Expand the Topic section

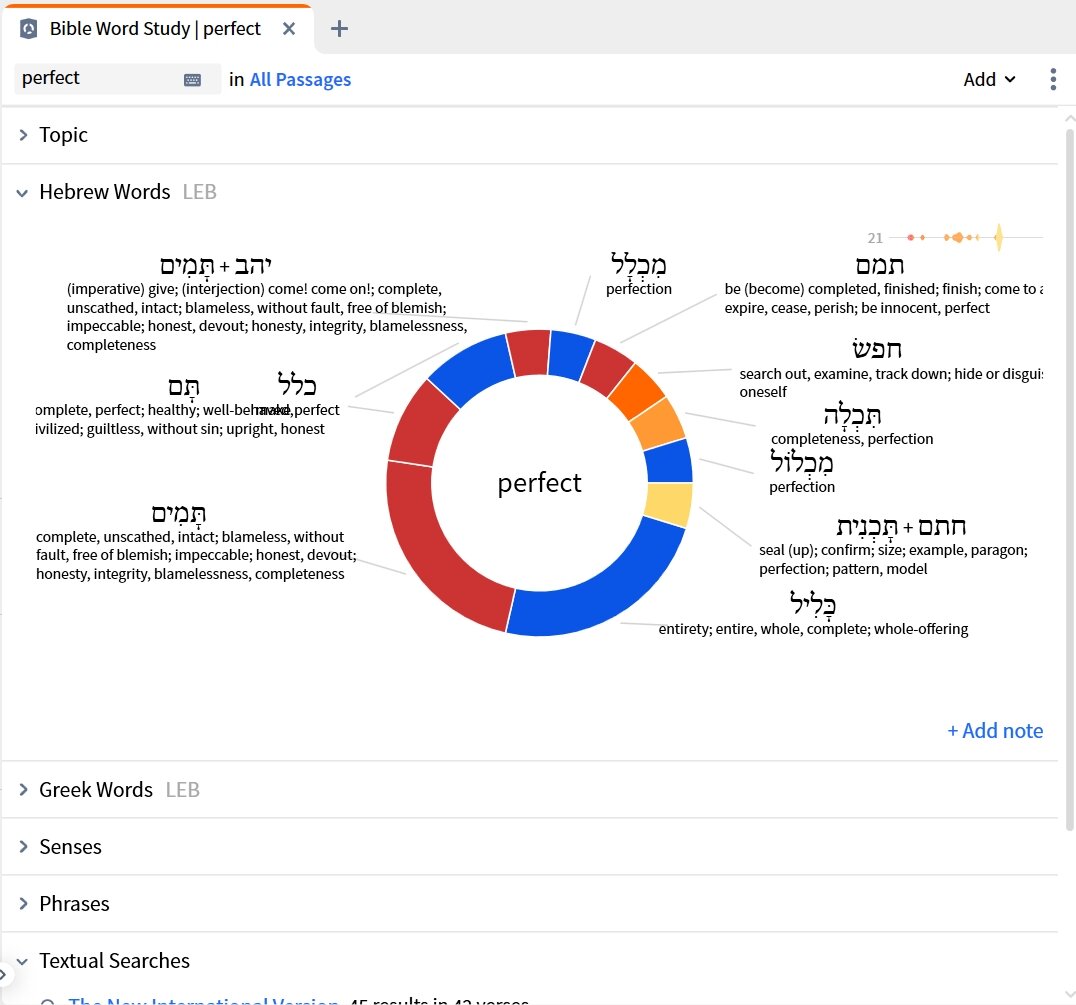point(23,134)
